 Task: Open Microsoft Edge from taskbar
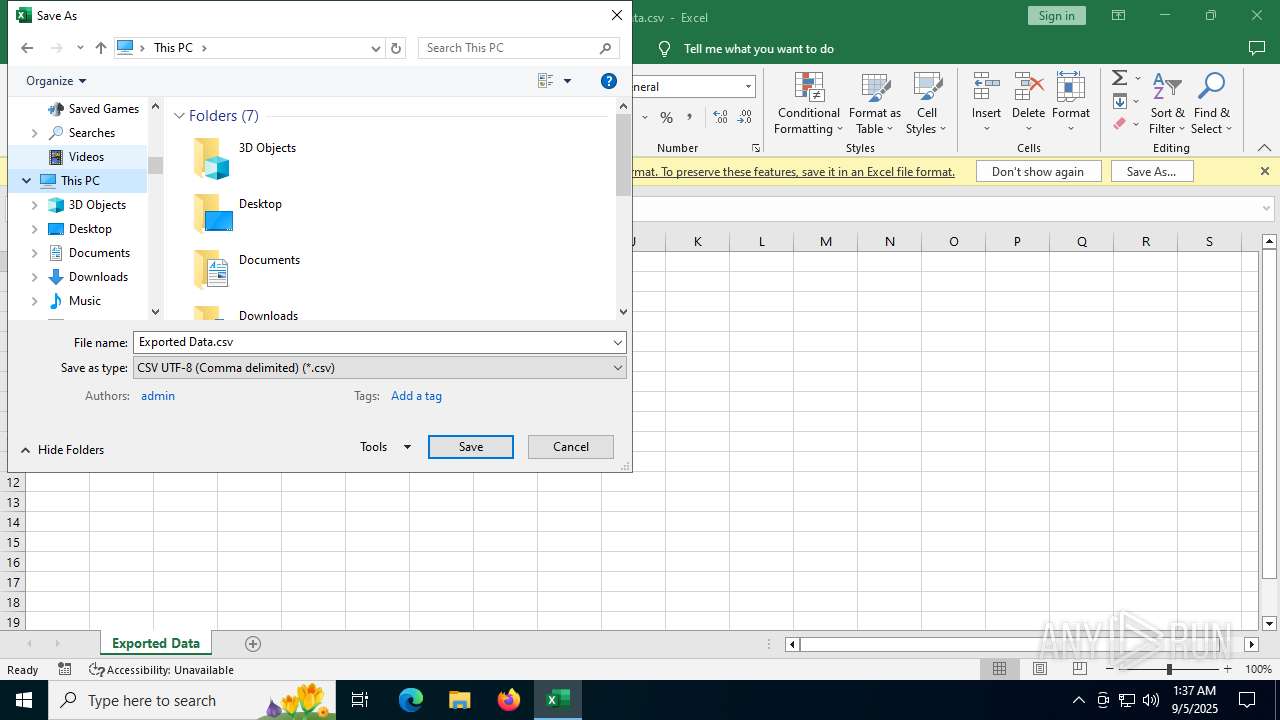pos(411,700)
